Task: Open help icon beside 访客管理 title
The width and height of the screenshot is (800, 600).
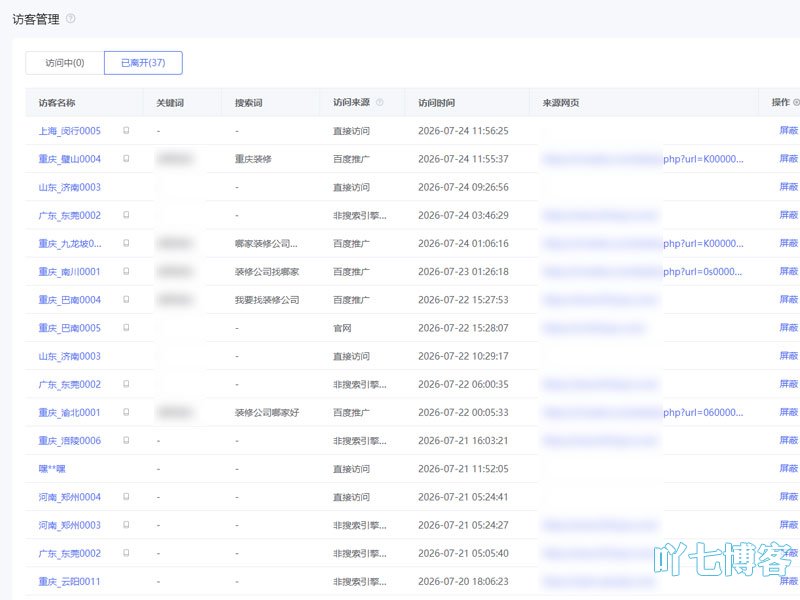Action: tap(71, 18)
